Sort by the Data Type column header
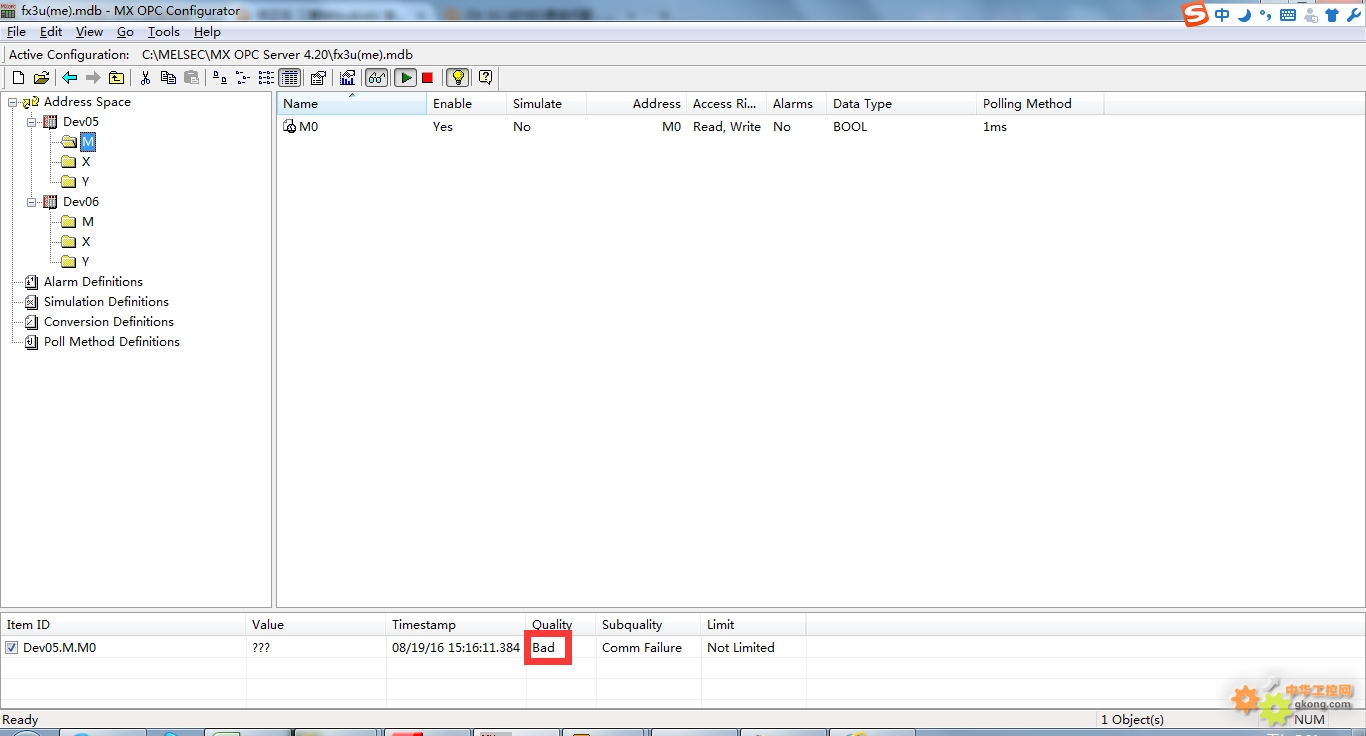This screenshot has width=1366, height=736. (901, 104)
